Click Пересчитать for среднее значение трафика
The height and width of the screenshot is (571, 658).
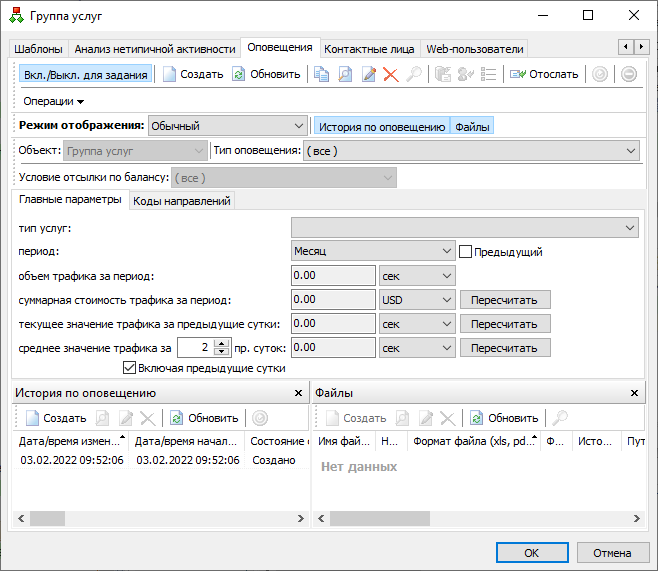pyautogui.click(x=505, y=348)
